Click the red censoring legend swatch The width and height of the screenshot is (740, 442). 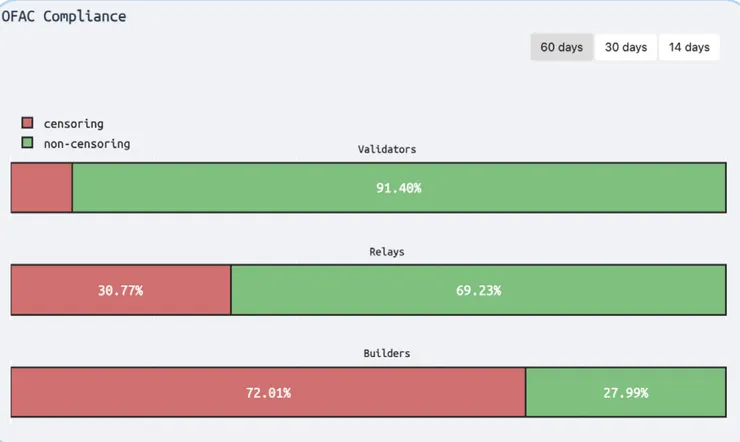click(27, 124)
